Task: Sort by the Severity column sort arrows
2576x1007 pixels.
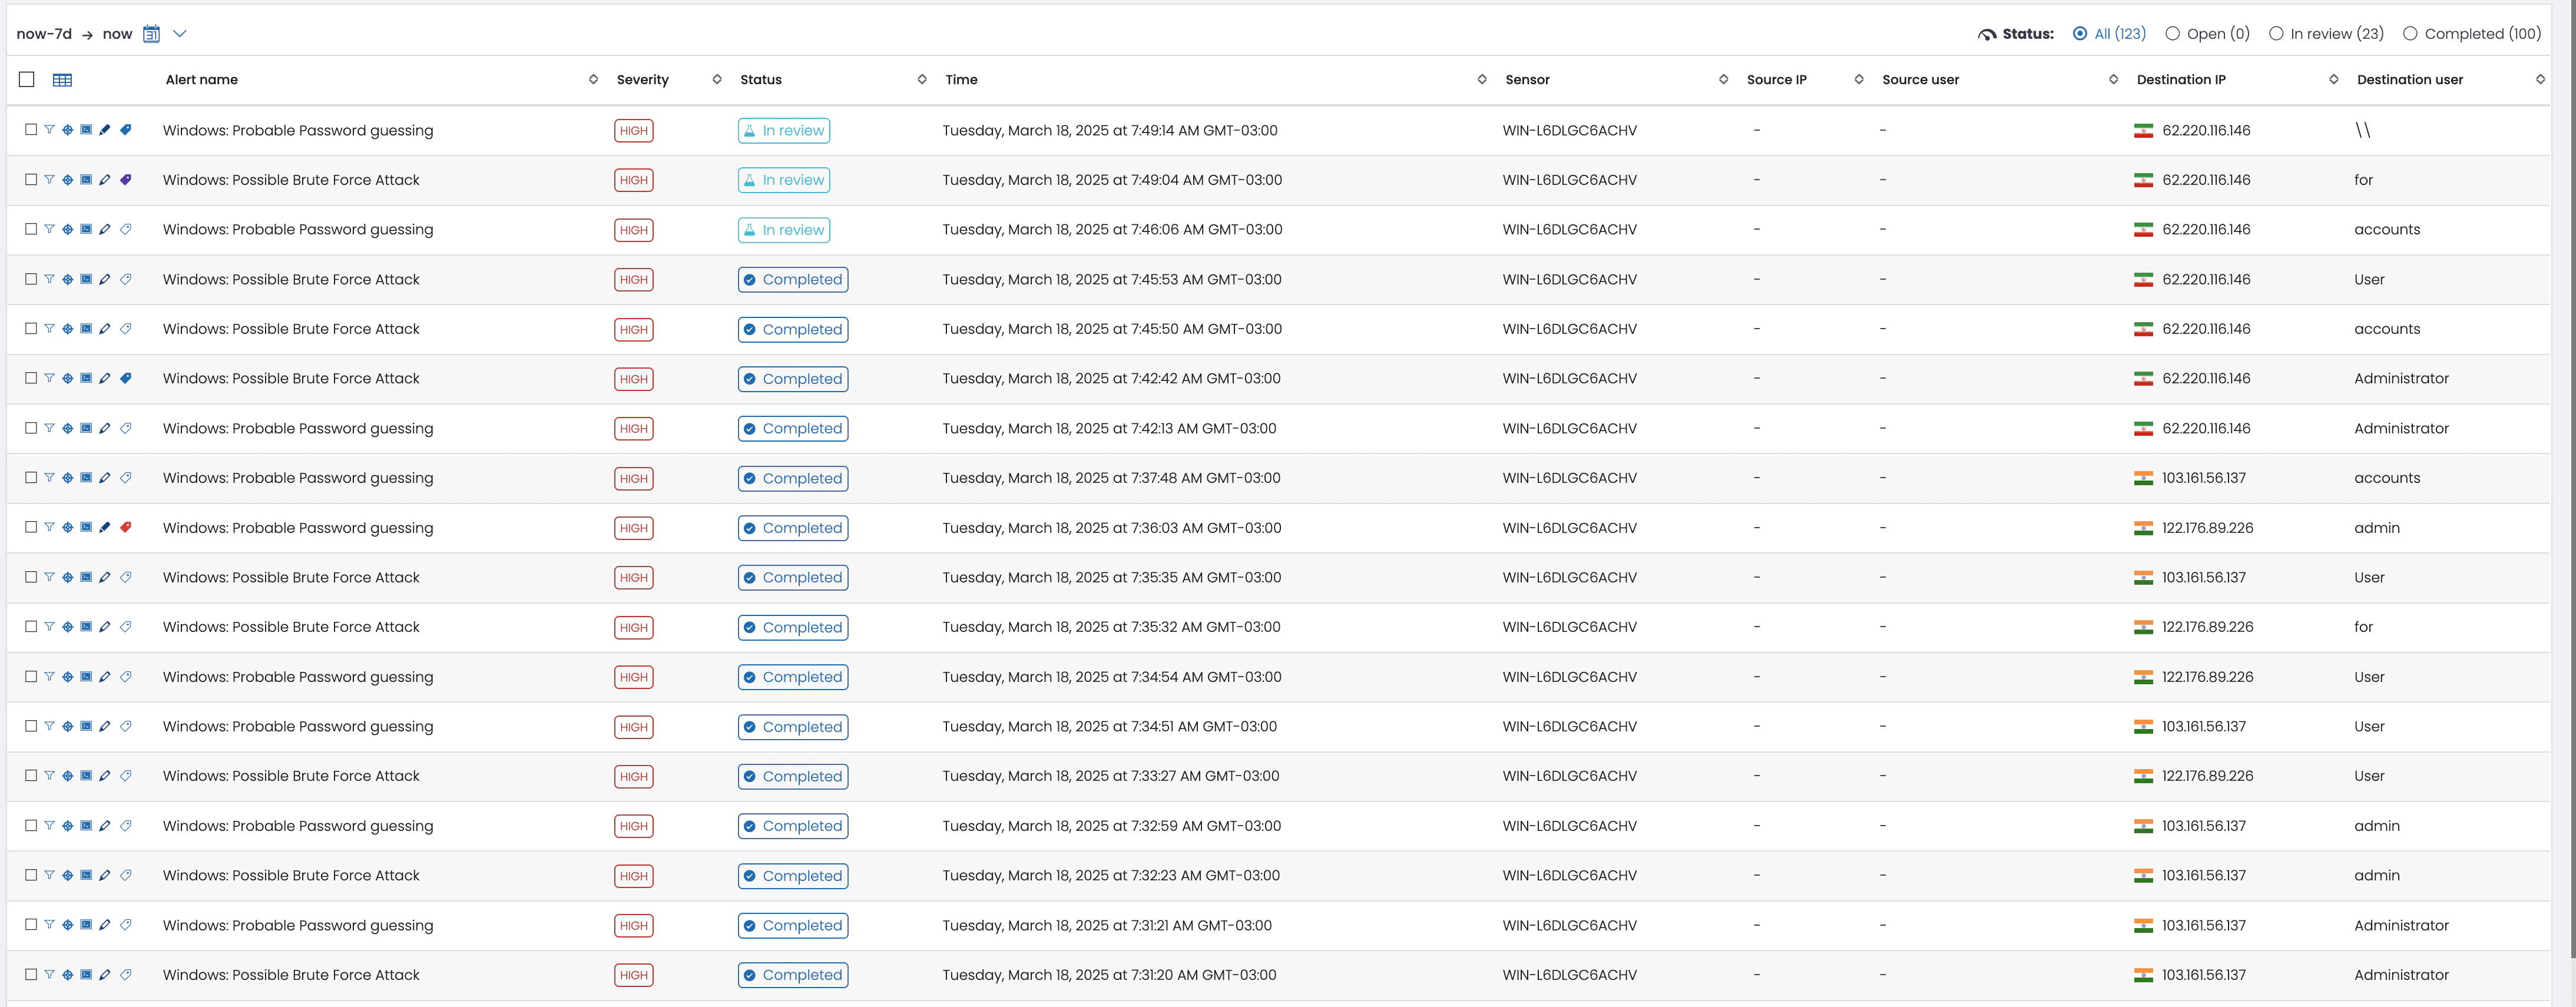Action: point(717,80)
